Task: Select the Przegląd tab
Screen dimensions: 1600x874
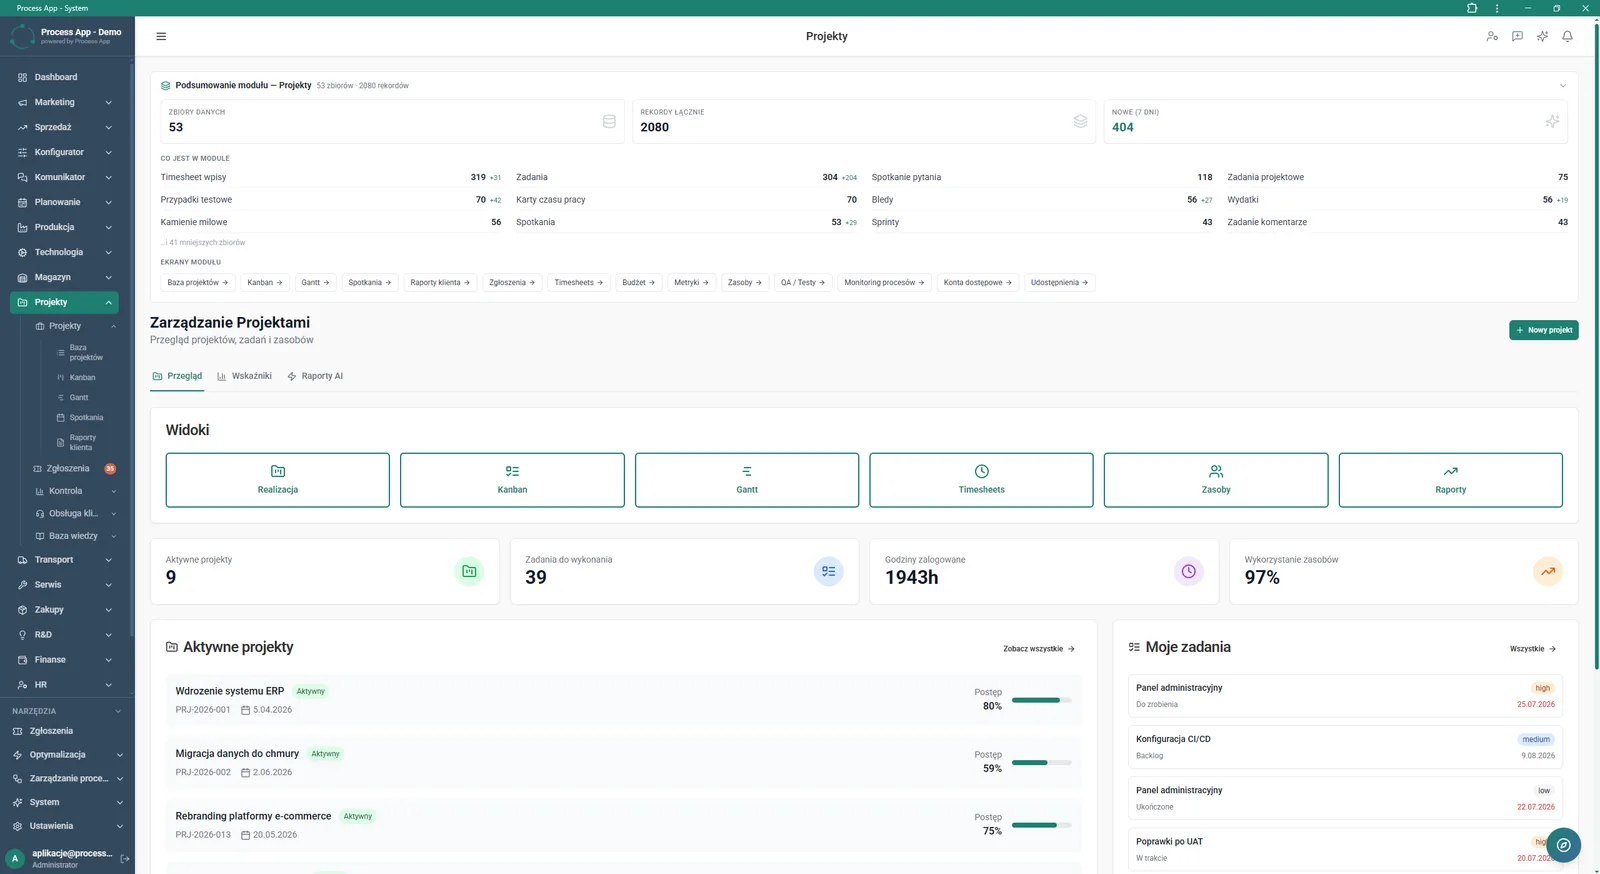Action: tap(177, 376)
